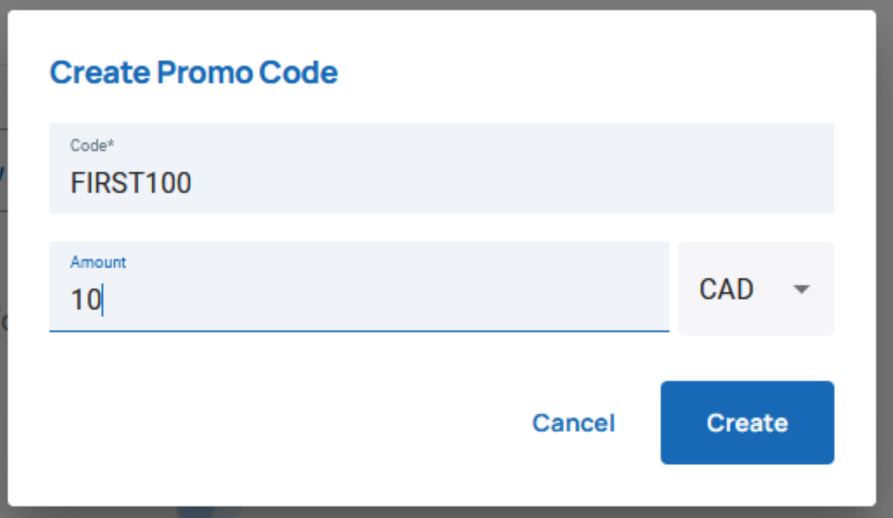Click inside the Amount field
893x518 pixels.
359,286
